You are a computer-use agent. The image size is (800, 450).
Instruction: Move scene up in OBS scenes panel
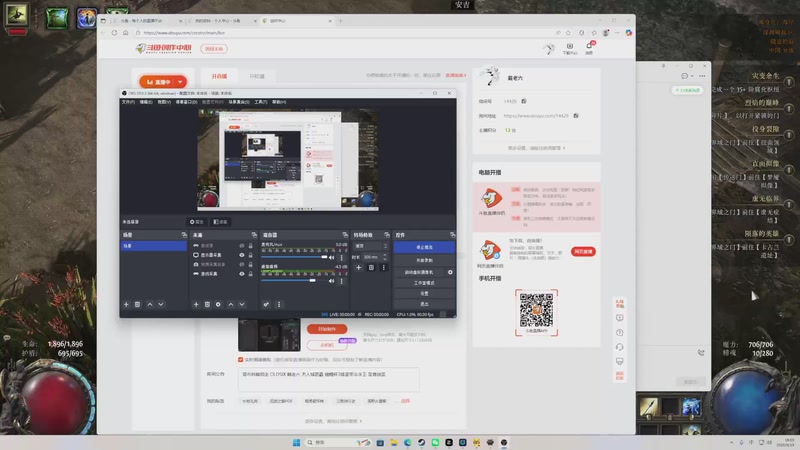[150, 305]
